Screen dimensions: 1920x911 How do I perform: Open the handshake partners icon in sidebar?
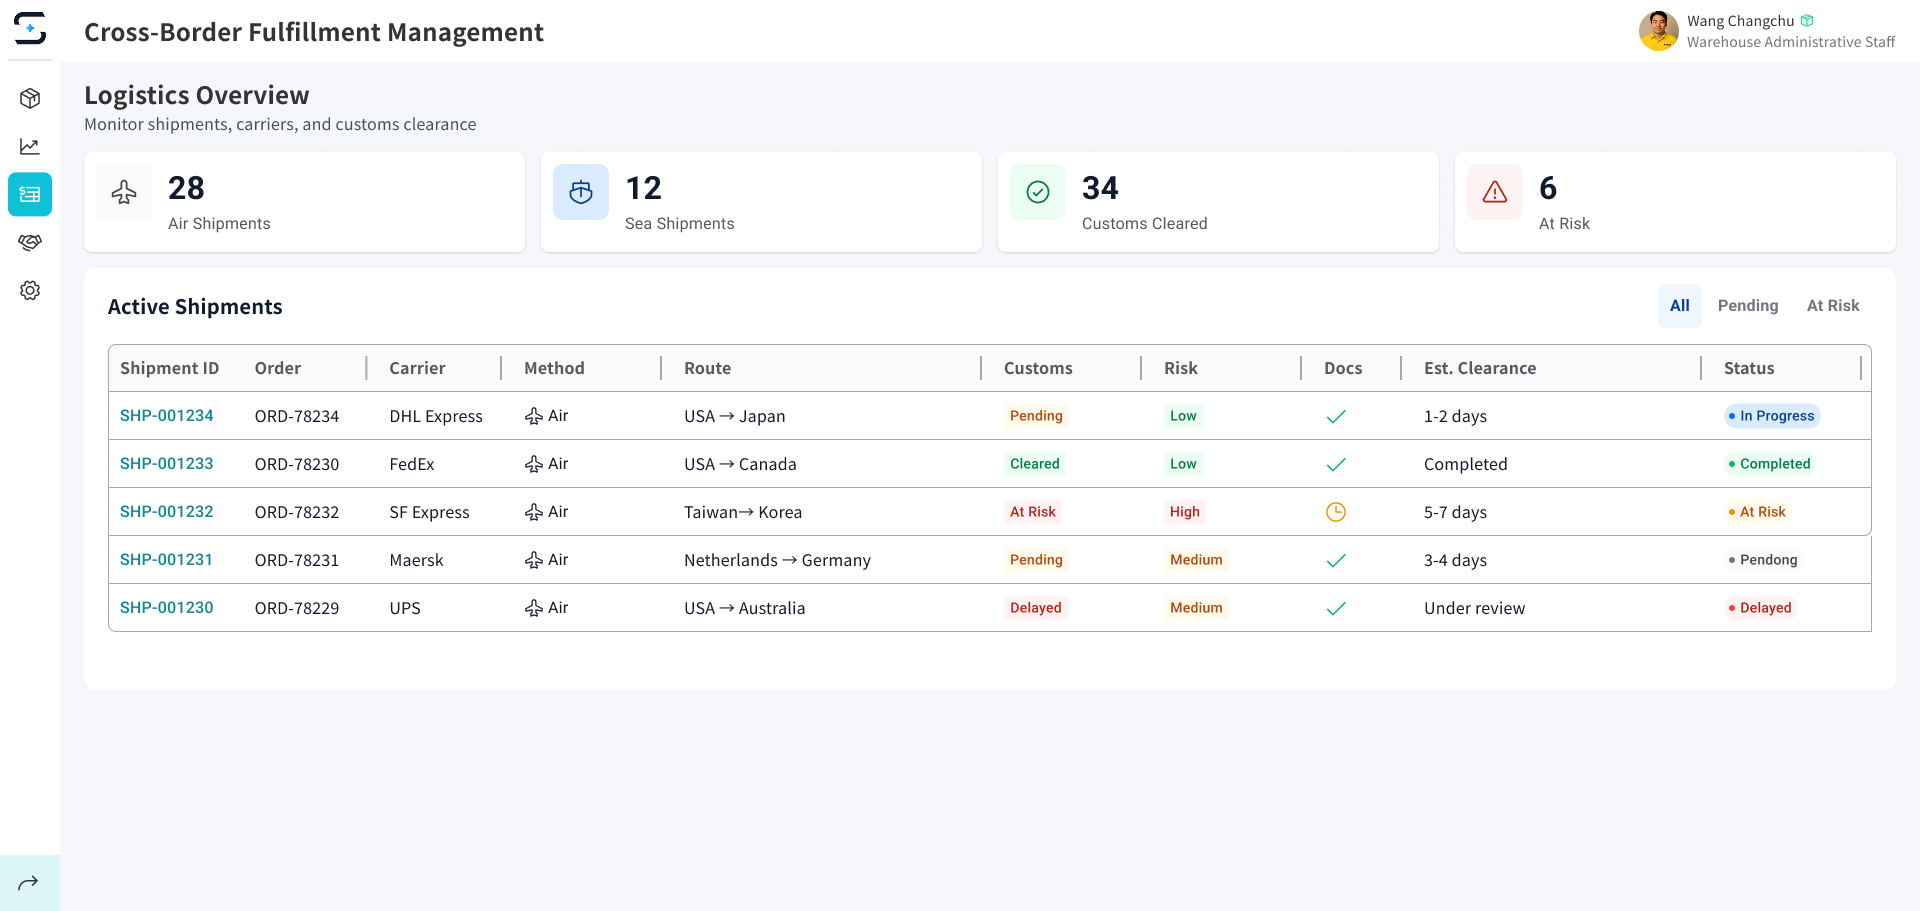(x=30, y=242)
